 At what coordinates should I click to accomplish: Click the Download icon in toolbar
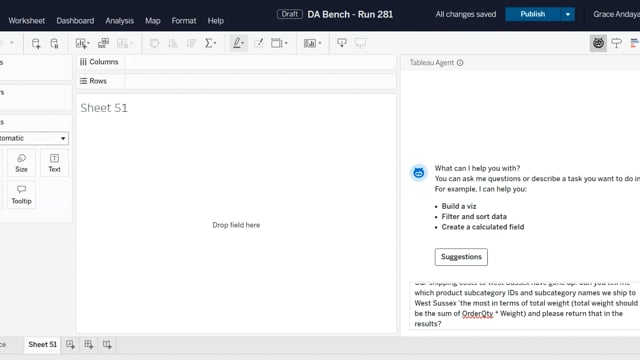[342, 43]
